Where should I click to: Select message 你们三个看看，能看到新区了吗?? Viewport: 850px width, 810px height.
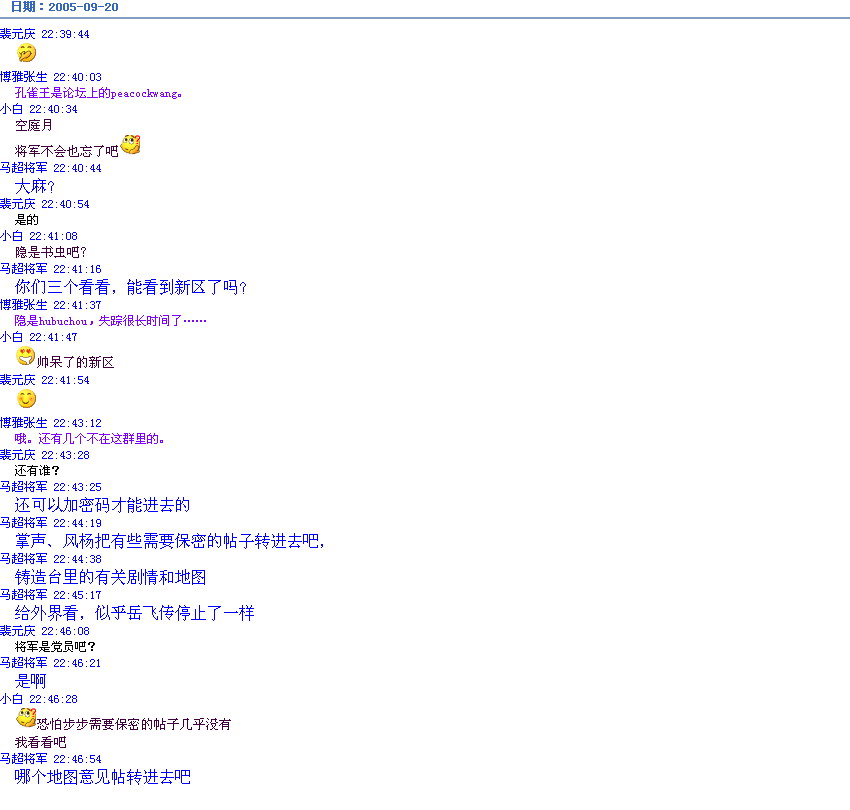click(131, 287)
